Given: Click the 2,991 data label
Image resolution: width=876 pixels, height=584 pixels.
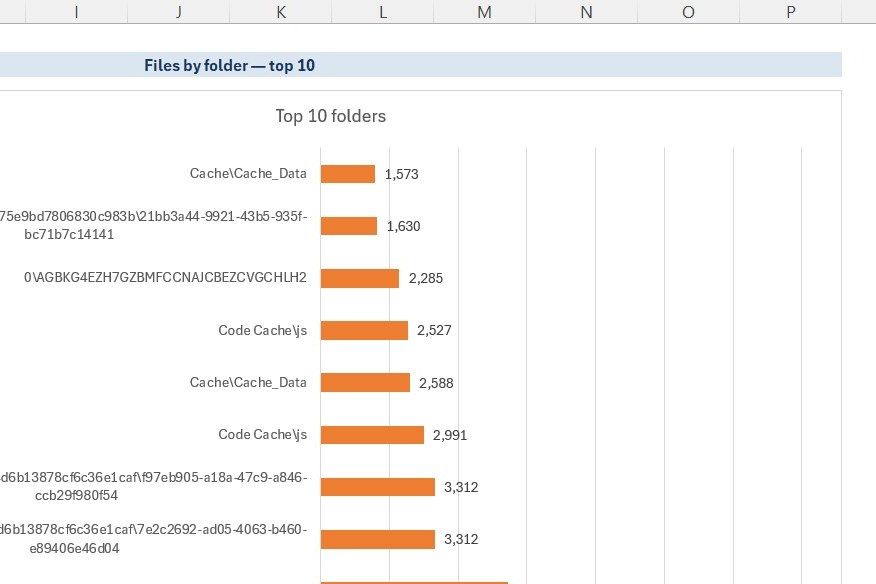Looking at the screenshot, I should click(x=450, y=435).
